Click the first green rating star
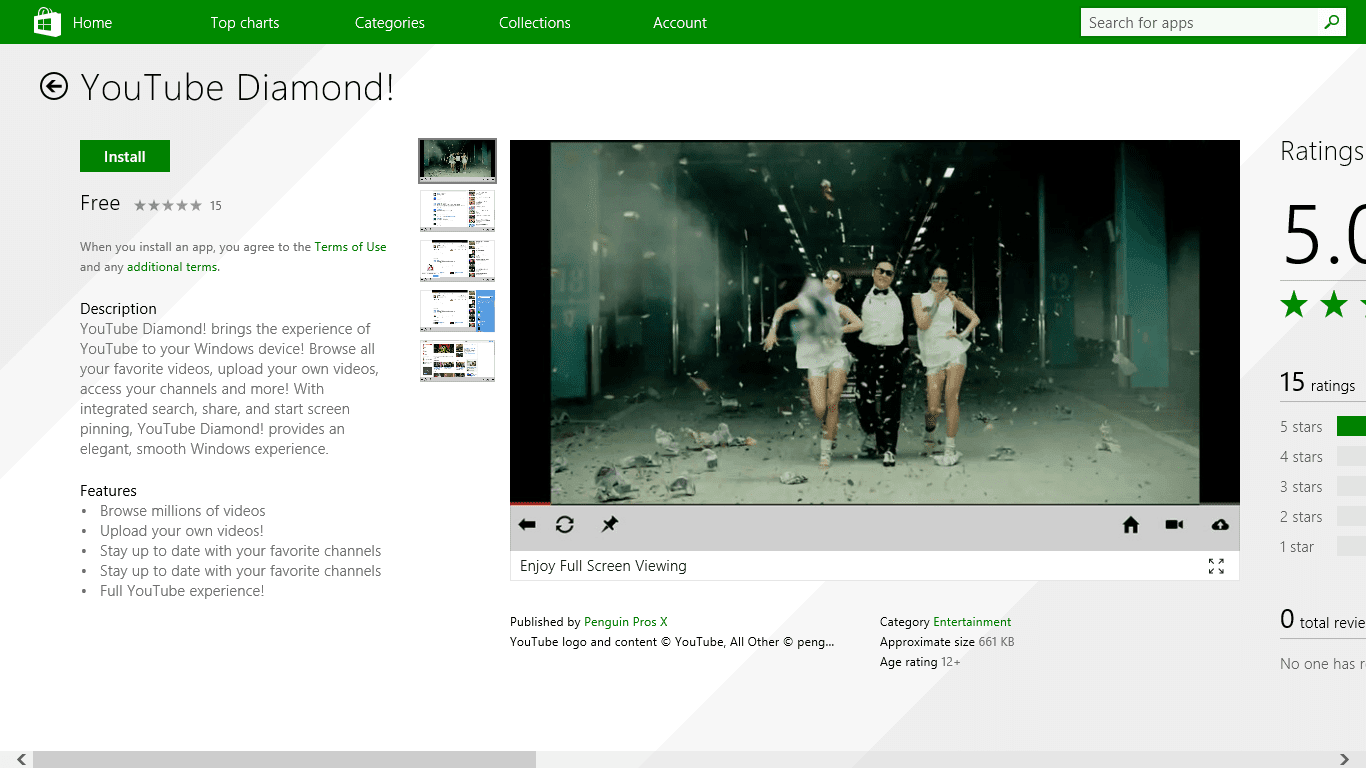This screenshot has height=768, width=1366. [1294, 305]
